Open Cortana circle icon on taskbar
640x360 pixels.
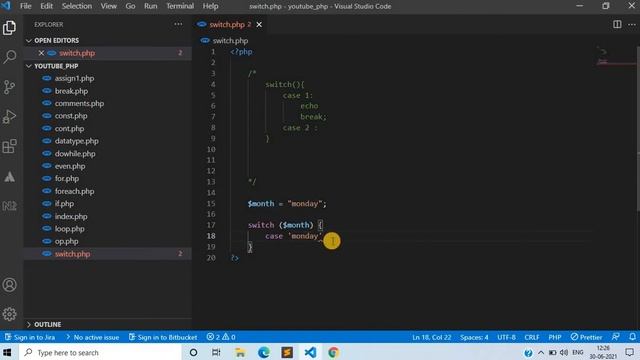(x=193, y=352)
